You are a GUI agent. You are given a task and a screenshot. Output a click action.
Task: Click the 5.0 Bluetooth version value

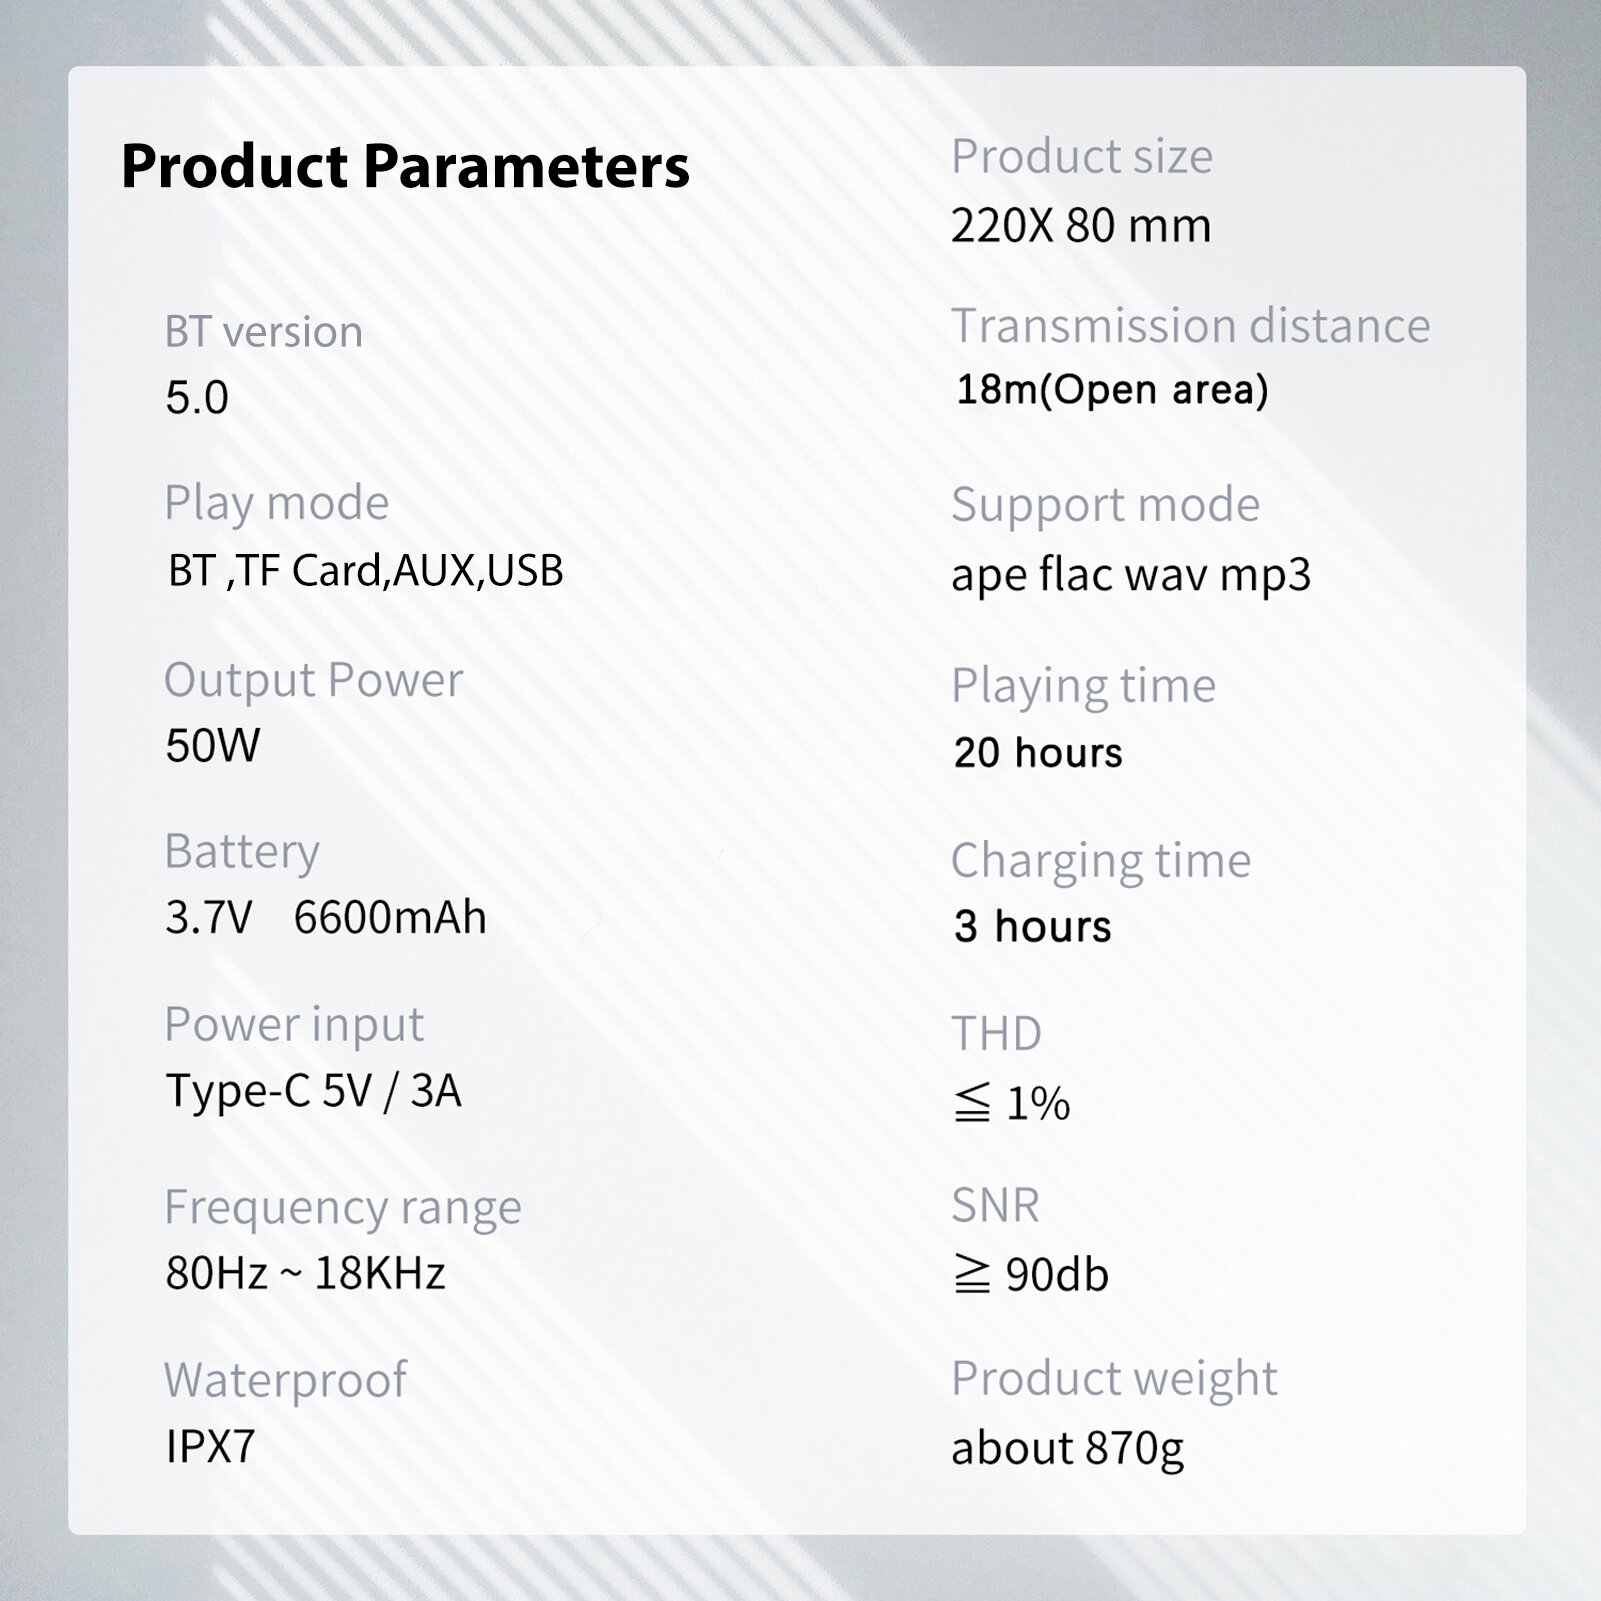(197, 398)
